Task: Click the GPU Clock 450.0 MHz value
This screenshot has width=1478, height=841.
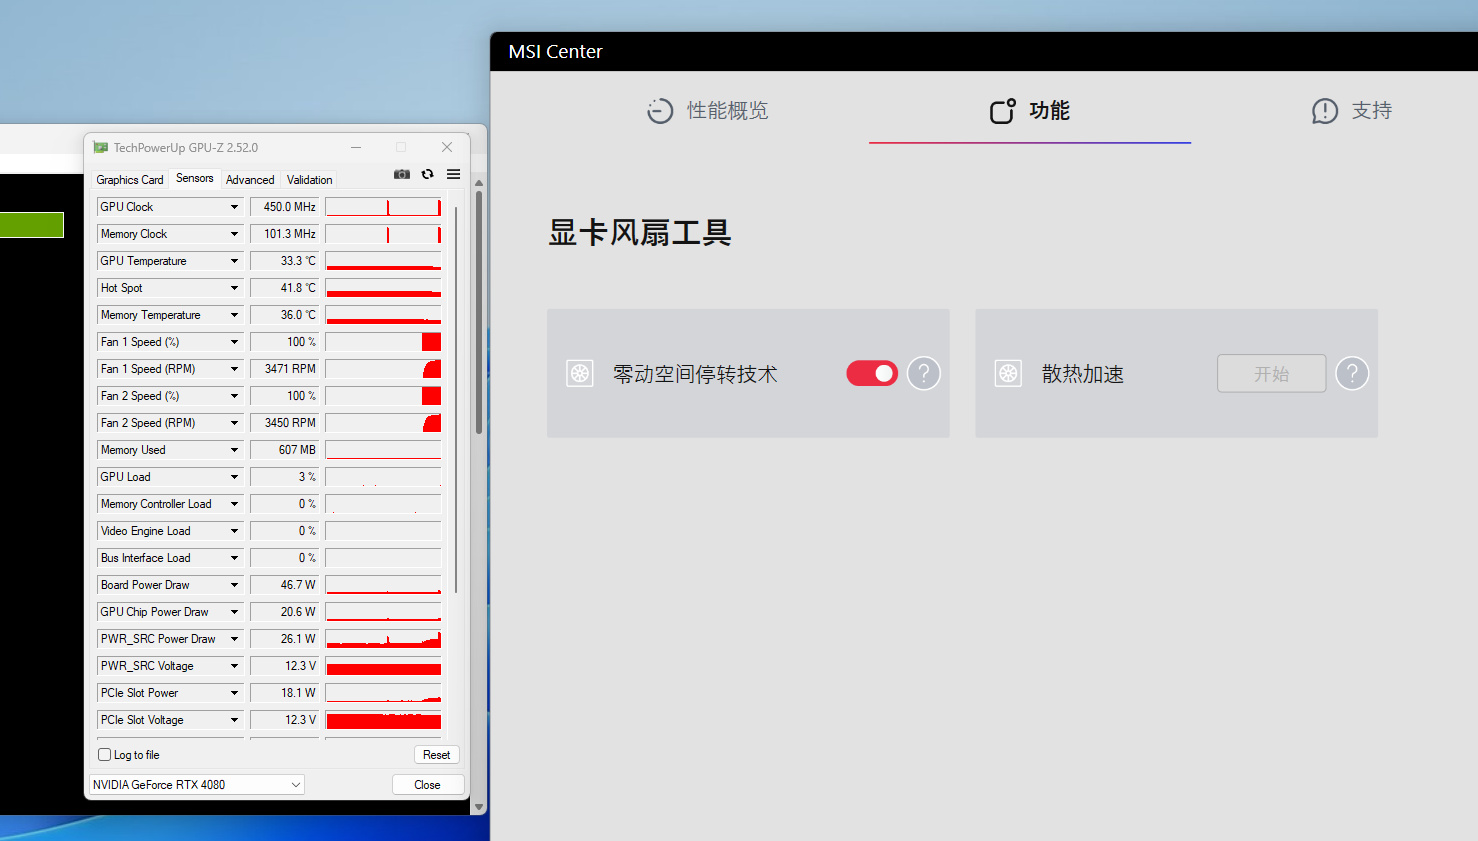Action: 284,207
